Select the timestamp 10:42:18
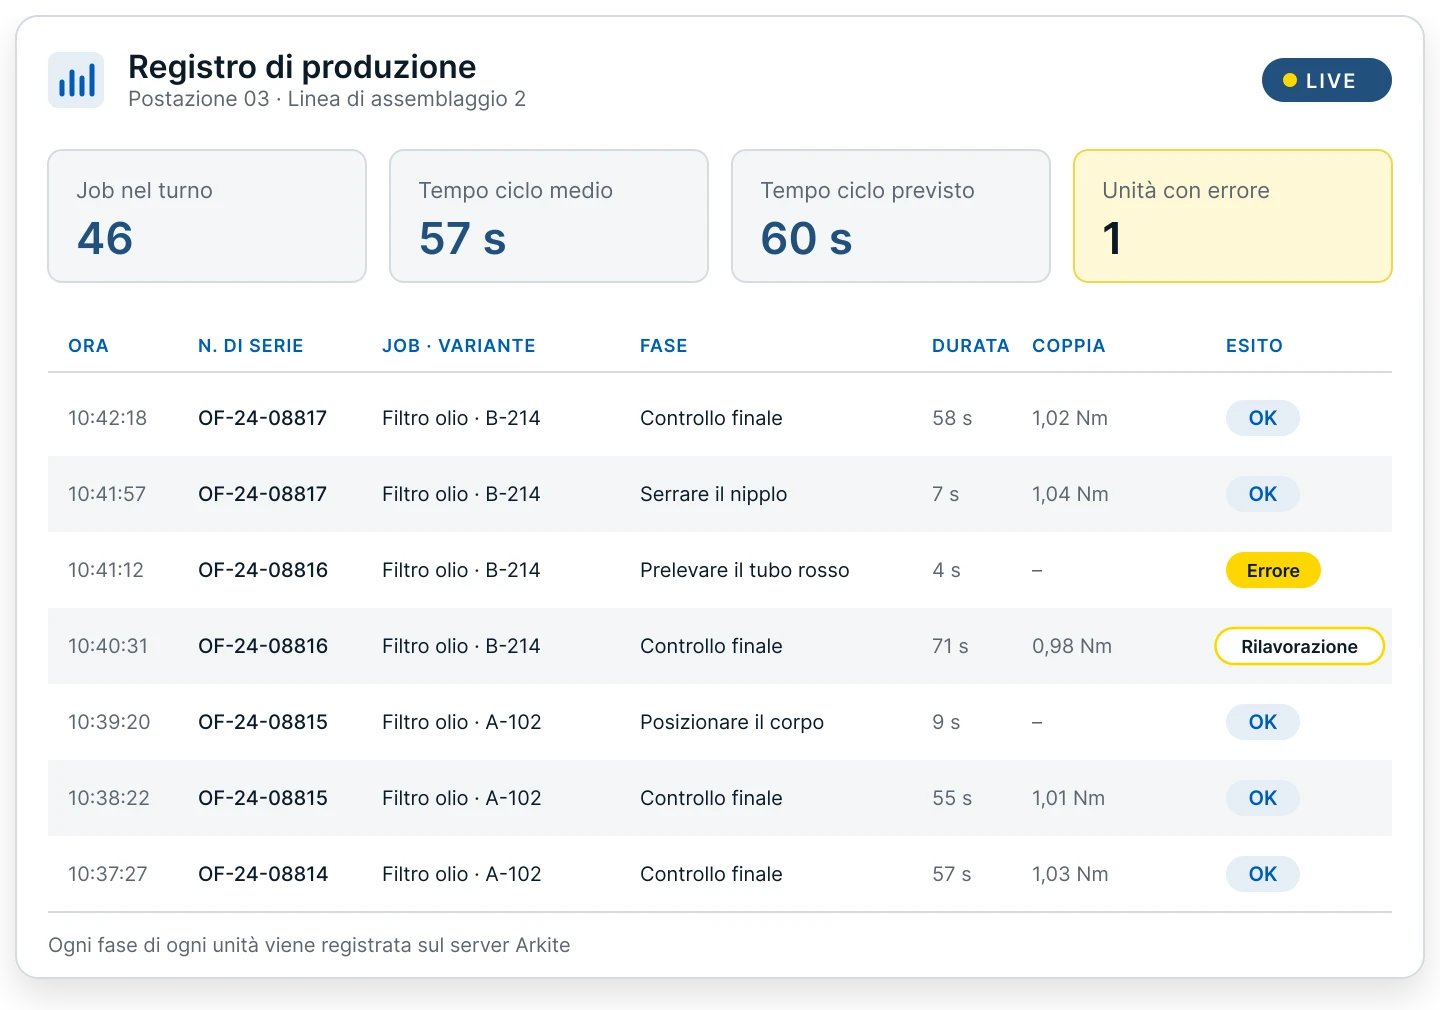 pyautogui.click(x=108, y=418)
